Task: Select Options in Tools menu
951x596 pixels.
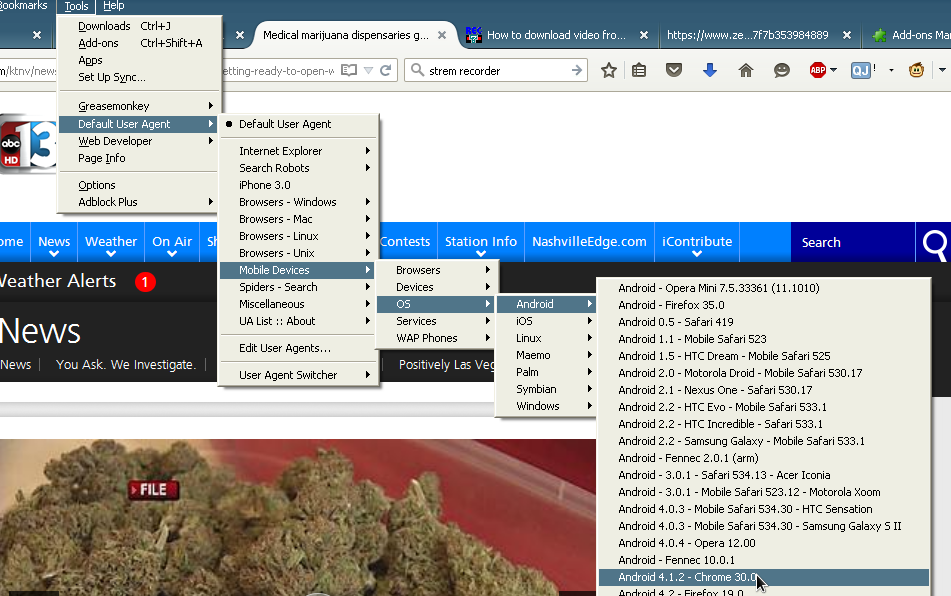Action: [x=139, y=185]
